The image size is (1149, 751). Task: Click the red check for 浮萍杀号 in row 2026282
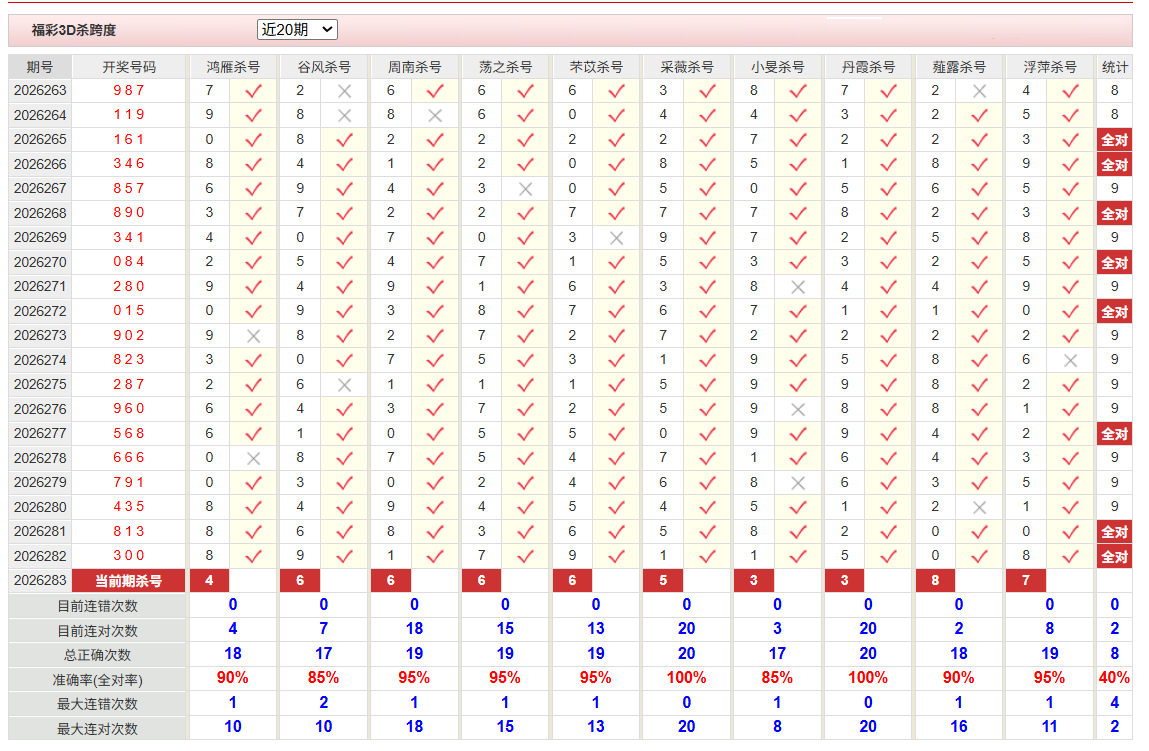(x=1071, y=556)
